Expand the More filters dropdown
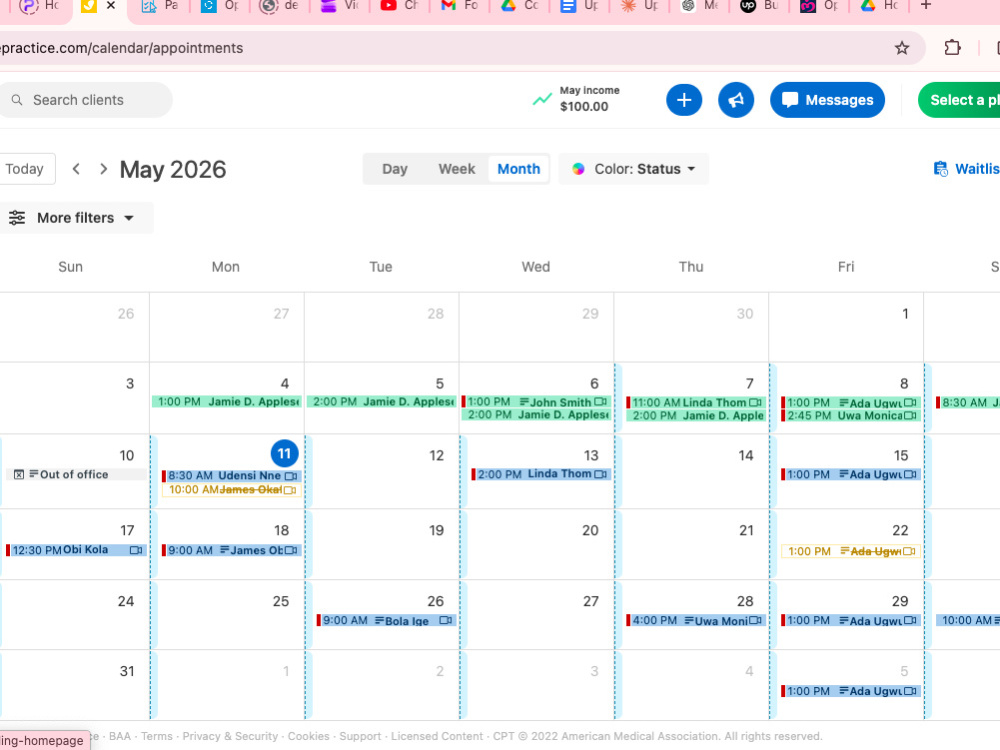 [76, 218]
